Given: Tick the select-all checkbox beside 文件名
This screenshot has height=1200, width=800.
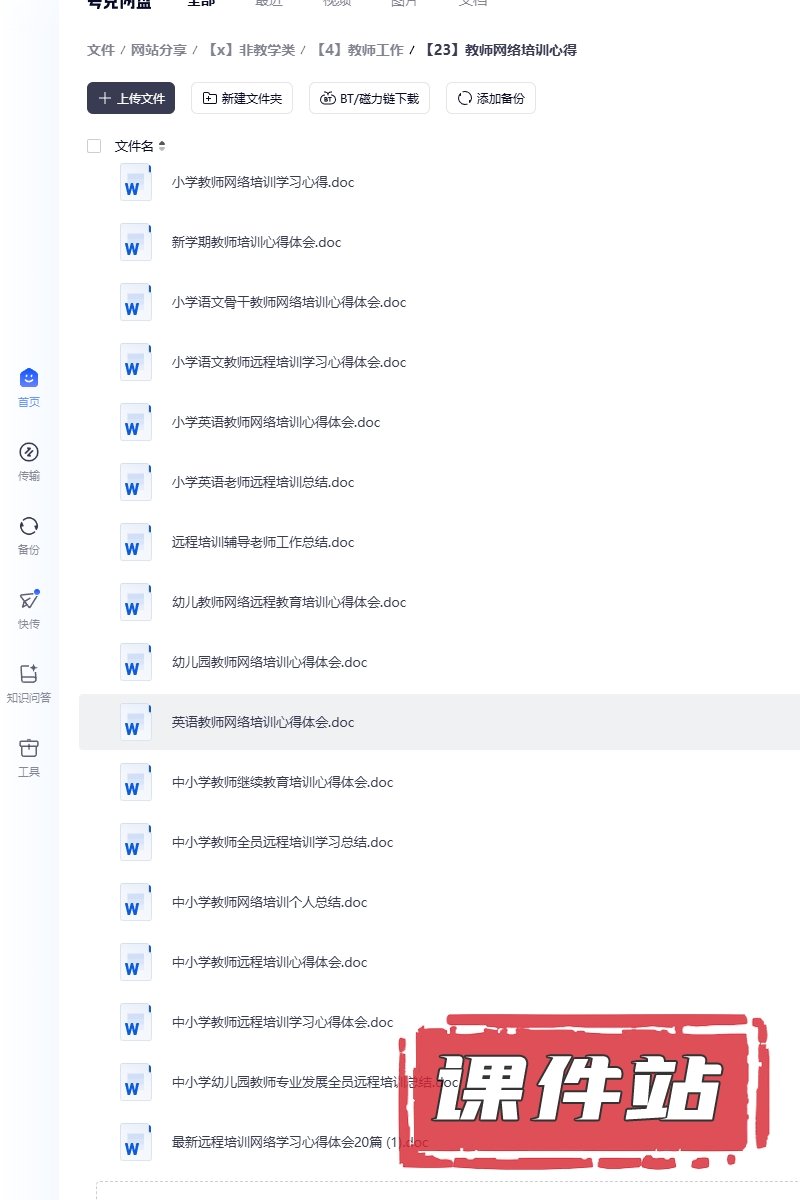Looking at the screenshot, I should coord(94,146).
